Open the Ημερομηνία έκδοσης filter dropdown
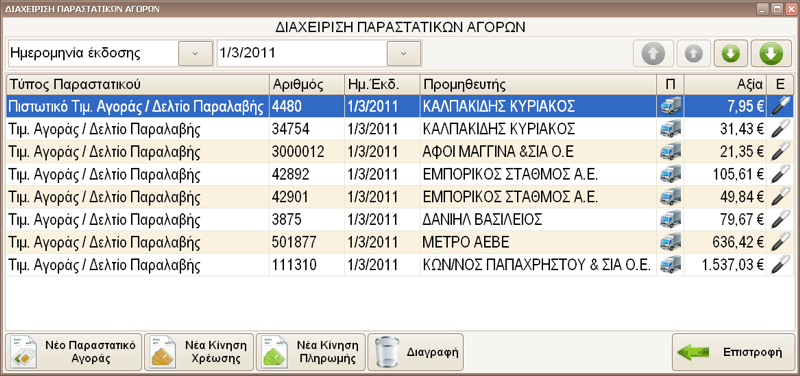The width and height of the screenshot is (800, 376). point(195,54)
